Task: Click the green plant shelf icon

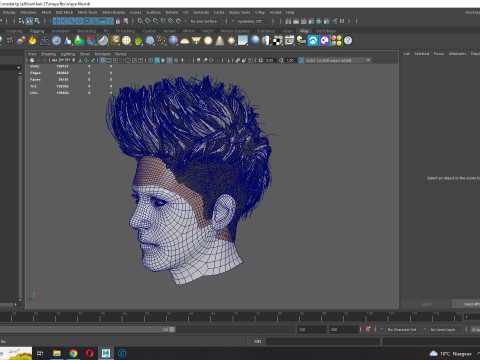Action: [138, 41]
